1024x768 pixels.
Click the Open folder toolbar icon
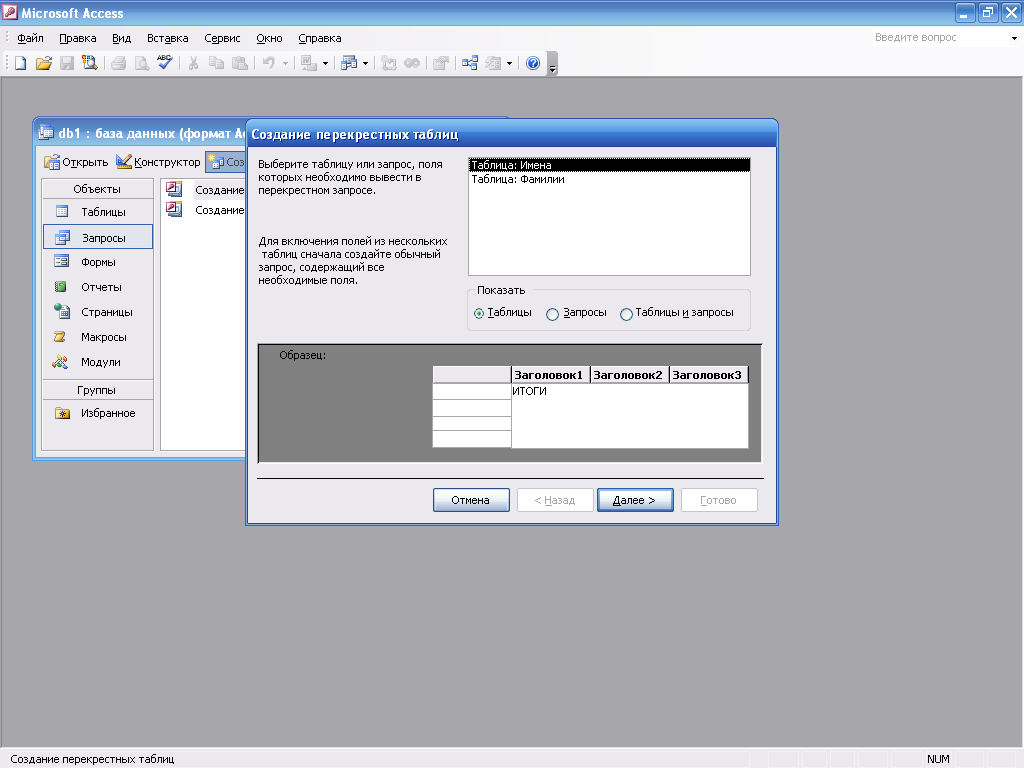click(44, 63)
